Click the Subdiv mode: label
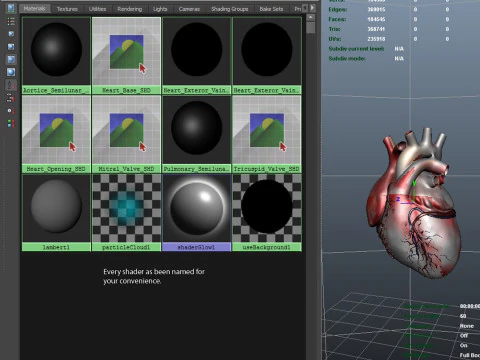 tap(347, 59)
